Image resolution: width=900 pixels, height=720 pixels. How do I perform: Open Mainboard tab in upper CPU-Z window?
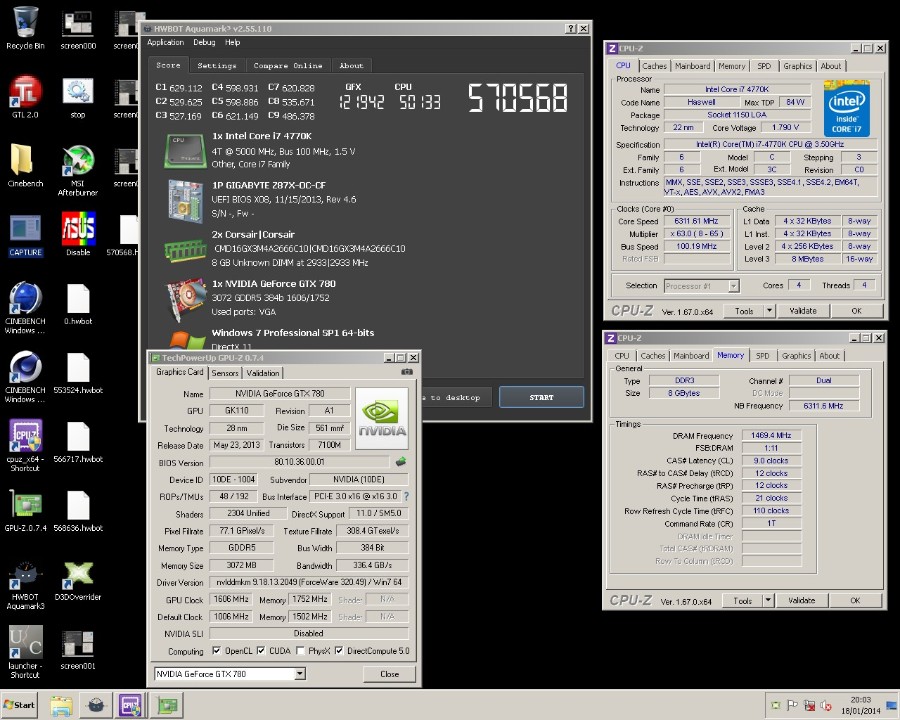(693, 66)
